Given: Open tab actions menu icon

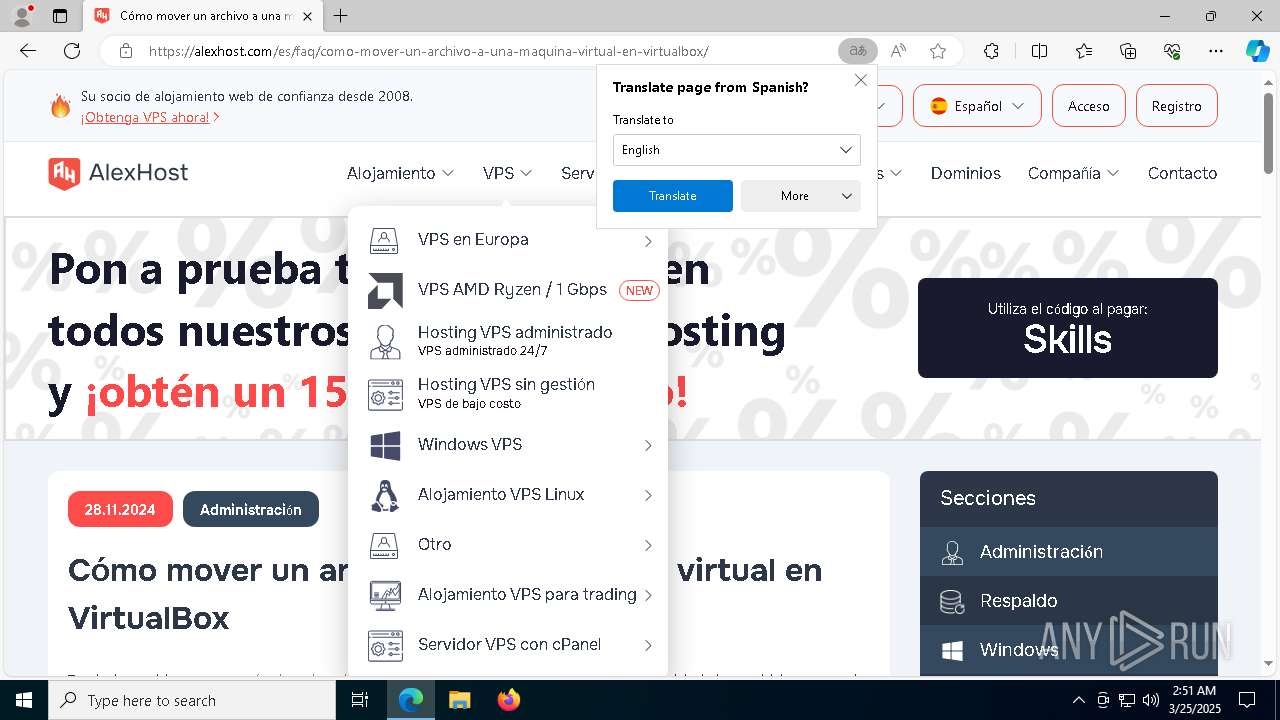Looking at the screenshot, I should pos(60,16).
